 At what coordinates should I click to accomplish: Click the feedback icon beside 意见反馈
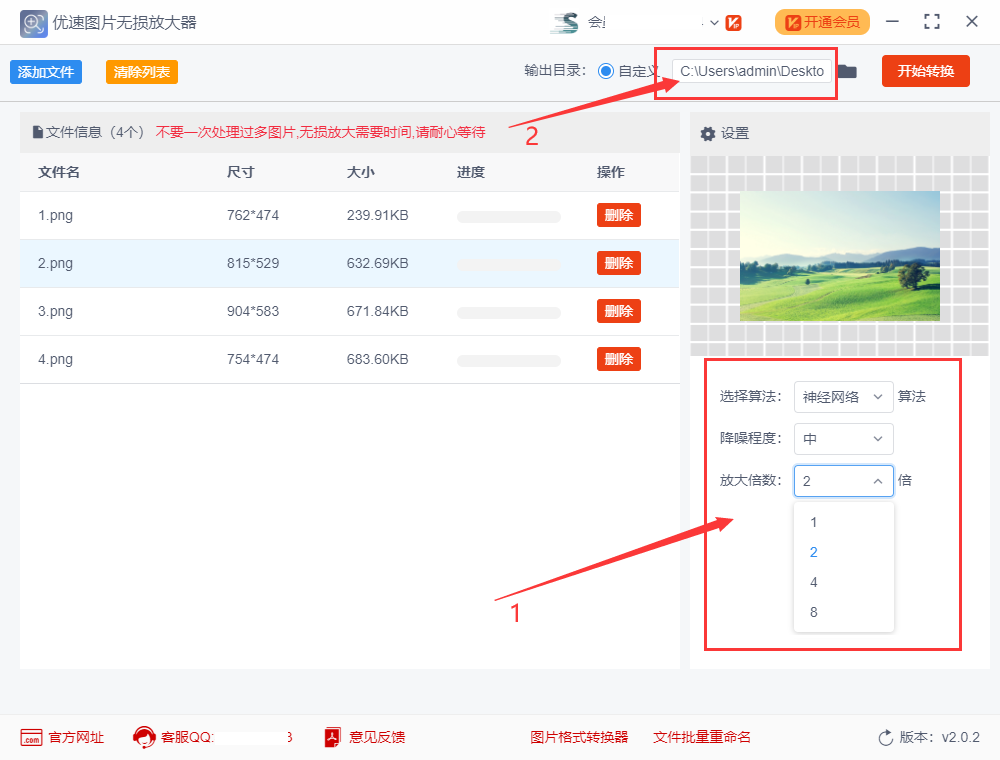tap(330, 737)
